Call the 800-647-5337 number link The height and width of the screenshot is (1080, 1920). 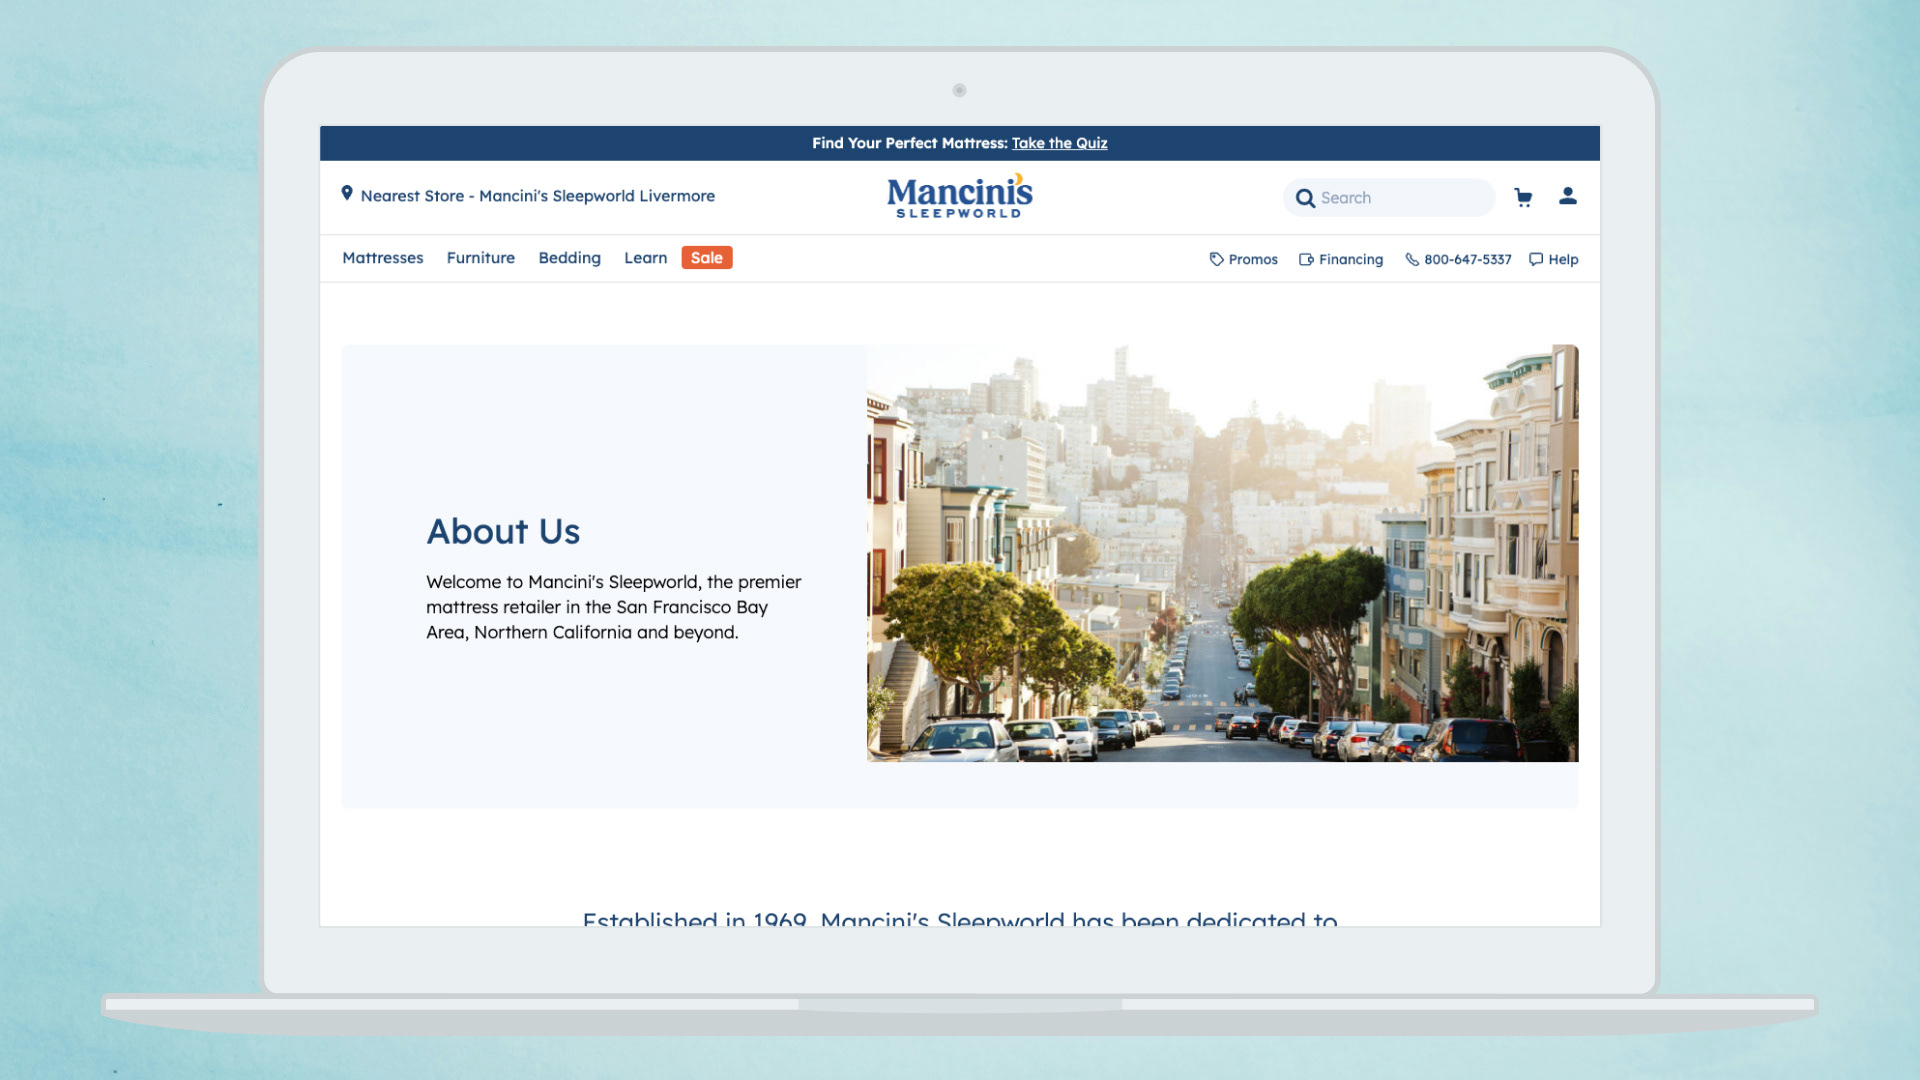click(1467, 259)
